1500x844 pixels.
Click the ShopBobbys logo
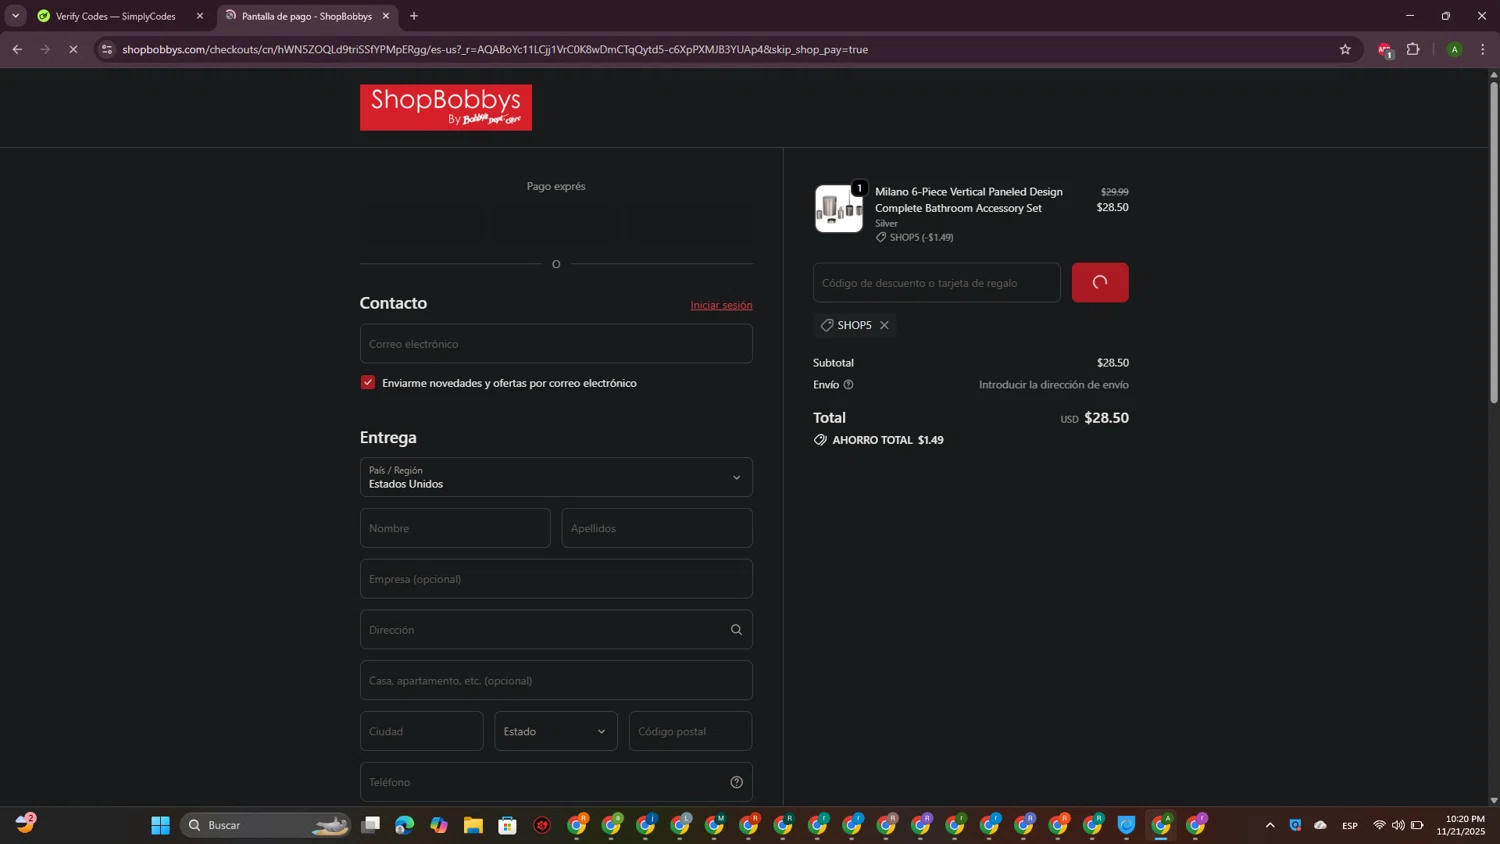coord(446,107)
